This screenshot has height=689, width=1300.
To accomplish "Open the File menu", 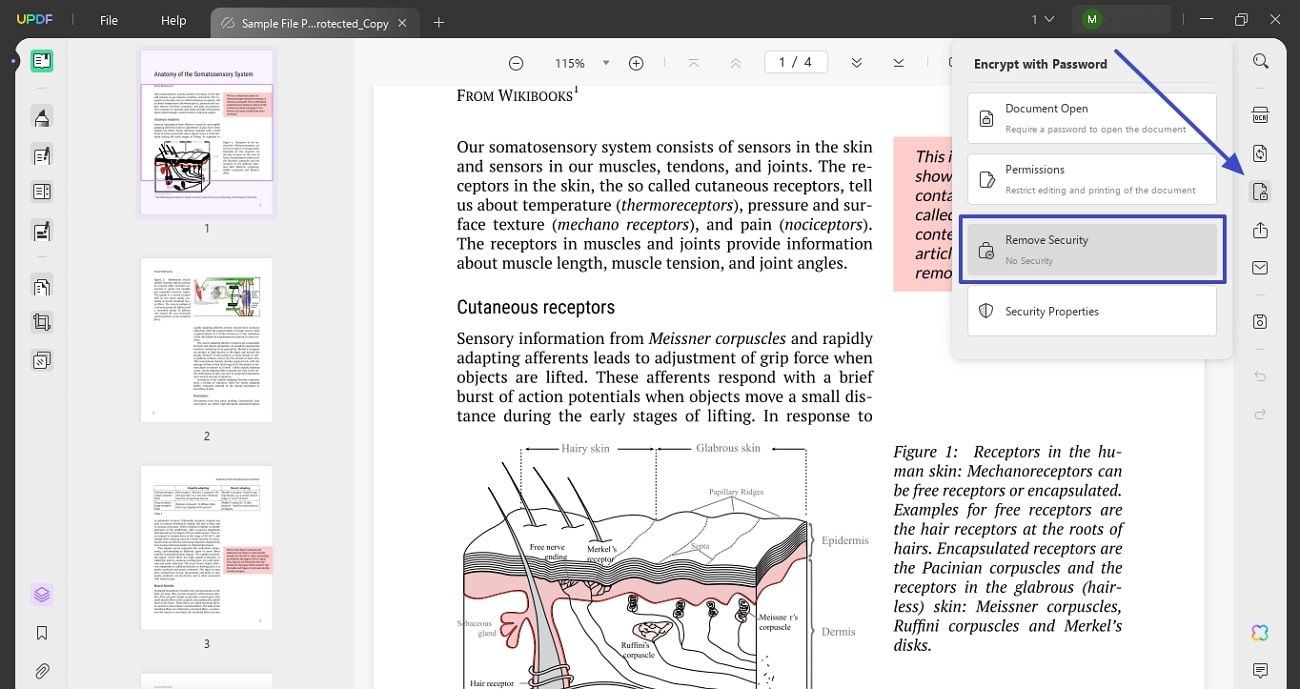I will point(109,20).
